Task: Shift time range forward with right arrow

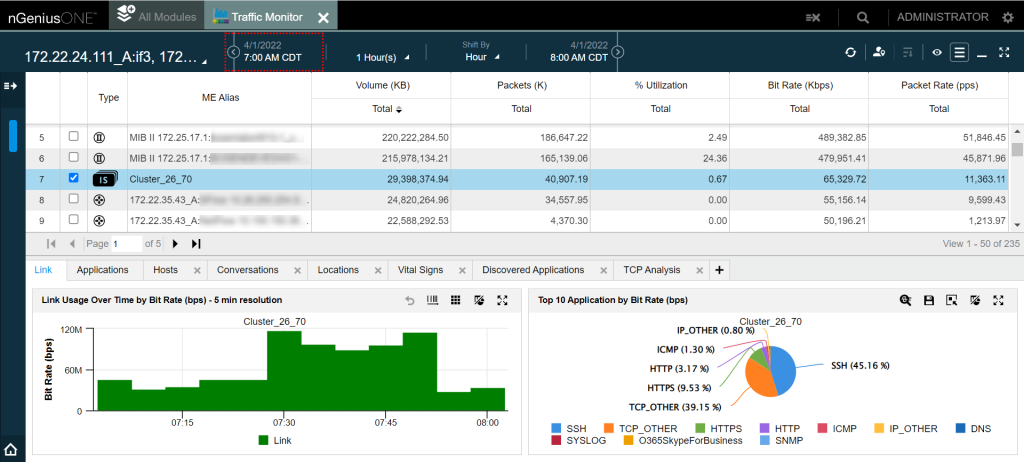Action: (618, 52)
